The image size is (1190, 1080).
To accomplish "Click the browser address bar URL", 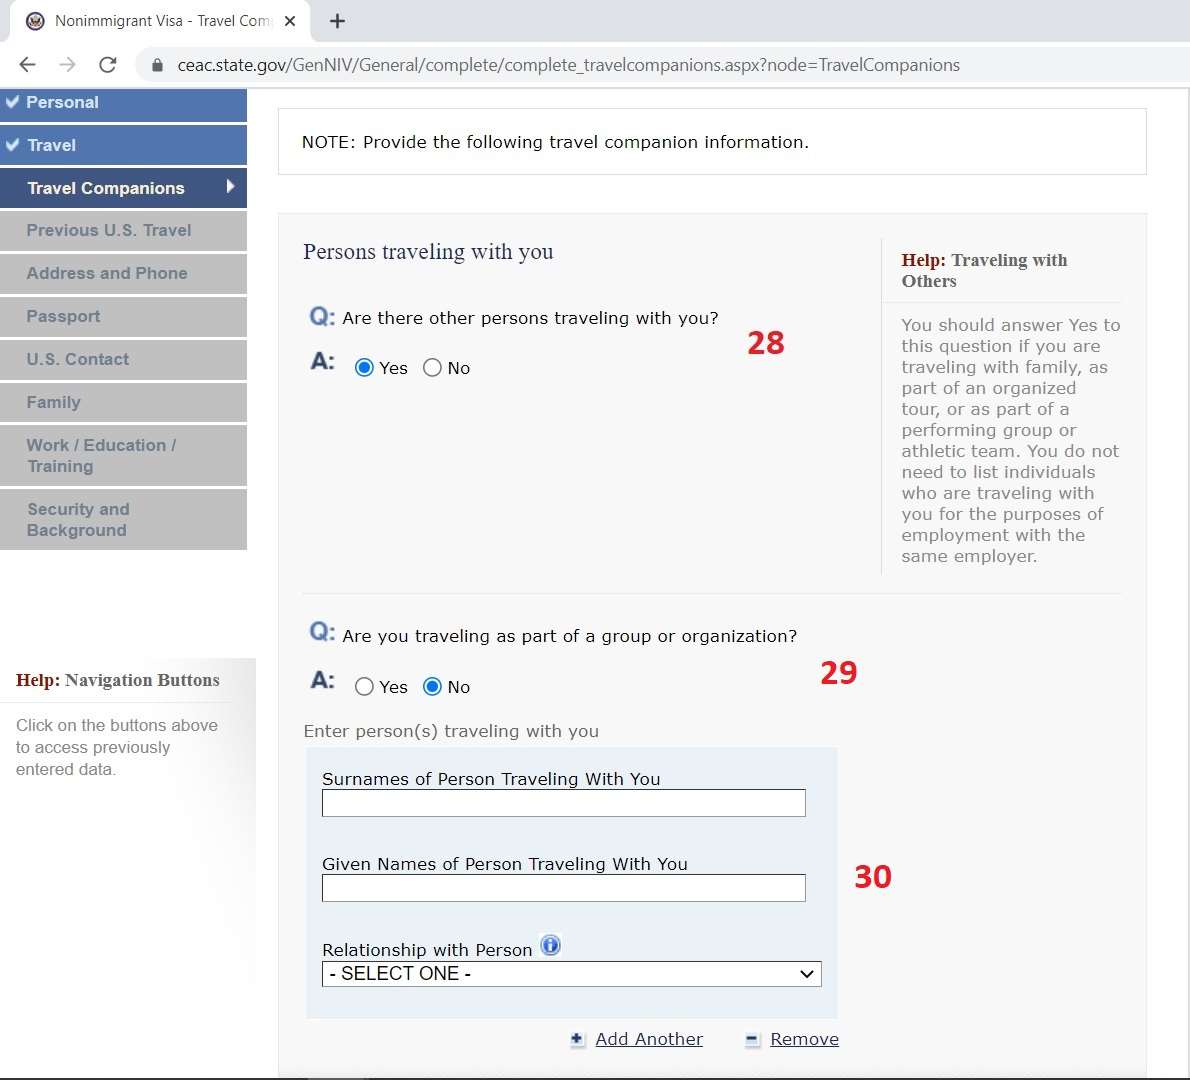I will [568, 65].
